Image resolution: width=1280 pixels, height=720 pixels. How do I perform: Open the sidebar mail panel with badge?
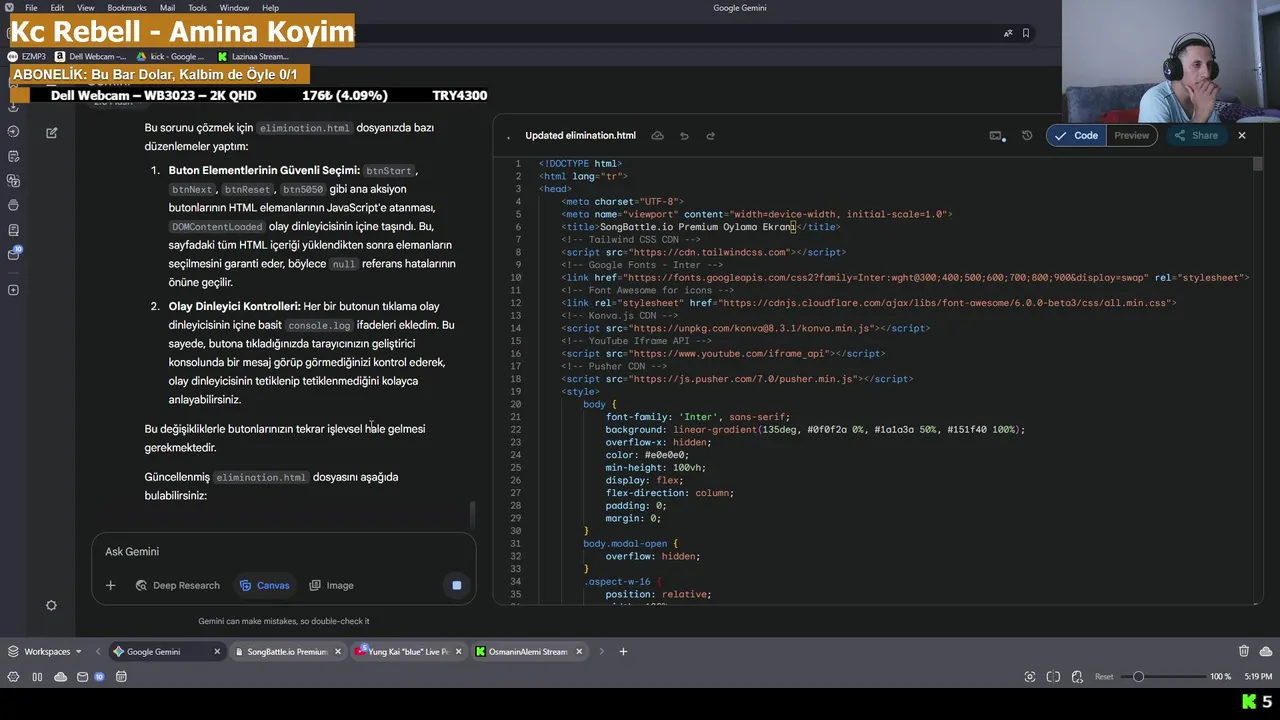coord(13,254)
